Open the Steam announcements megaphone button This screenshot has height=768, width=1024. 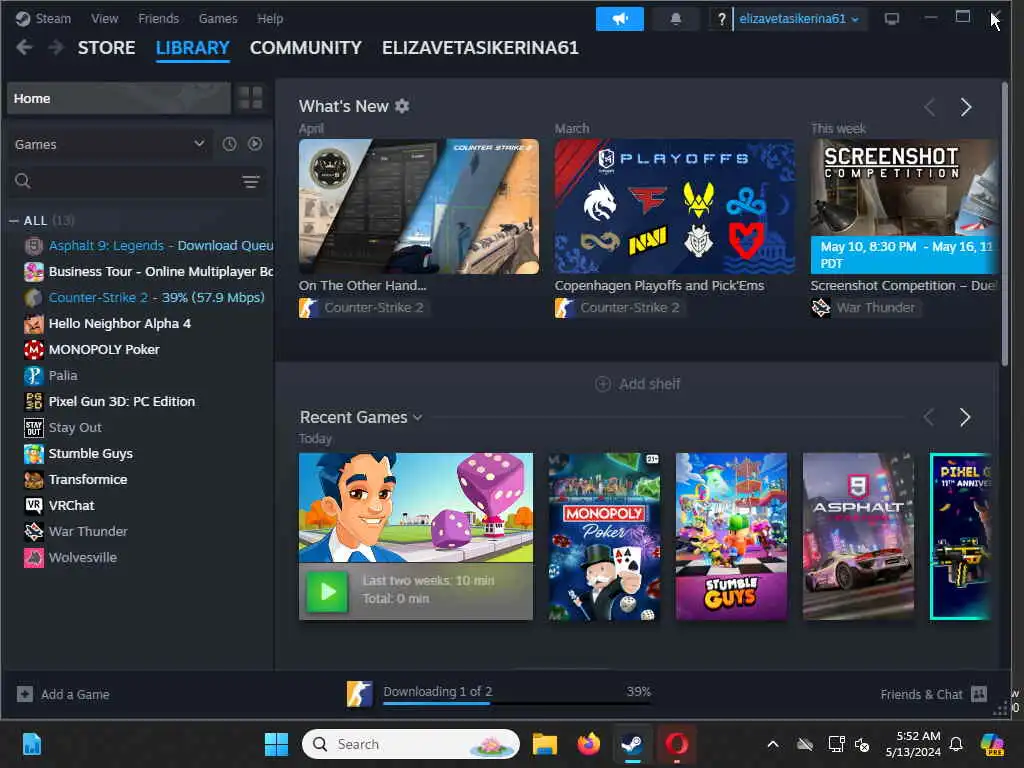(x=619, y=19)
